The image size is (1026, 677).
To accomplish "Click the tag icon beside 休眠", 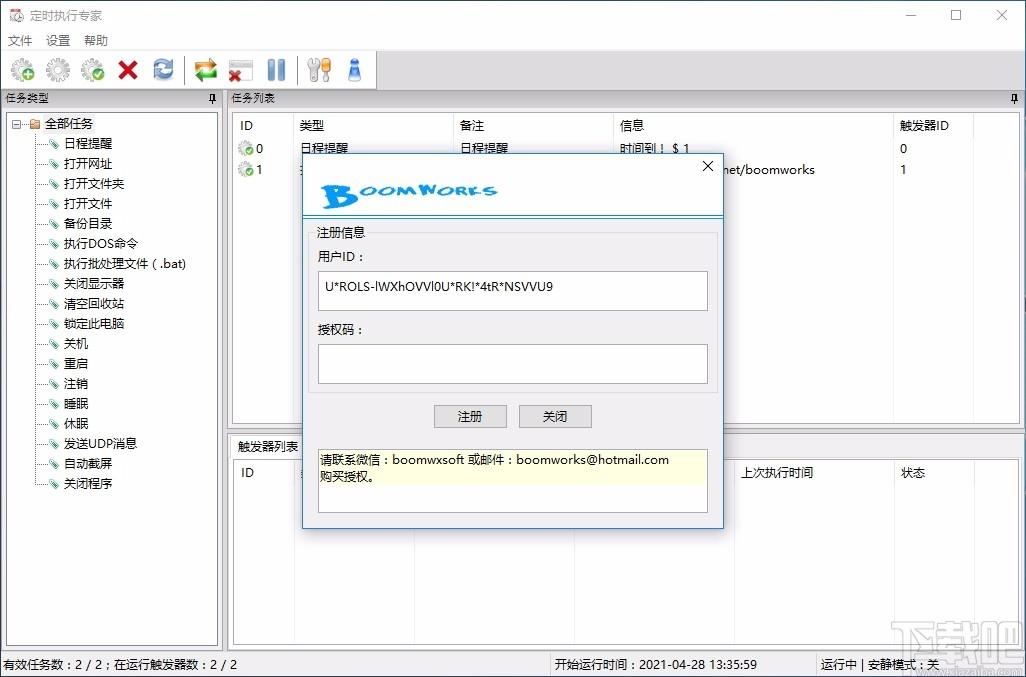I will [x=54, y=424].
